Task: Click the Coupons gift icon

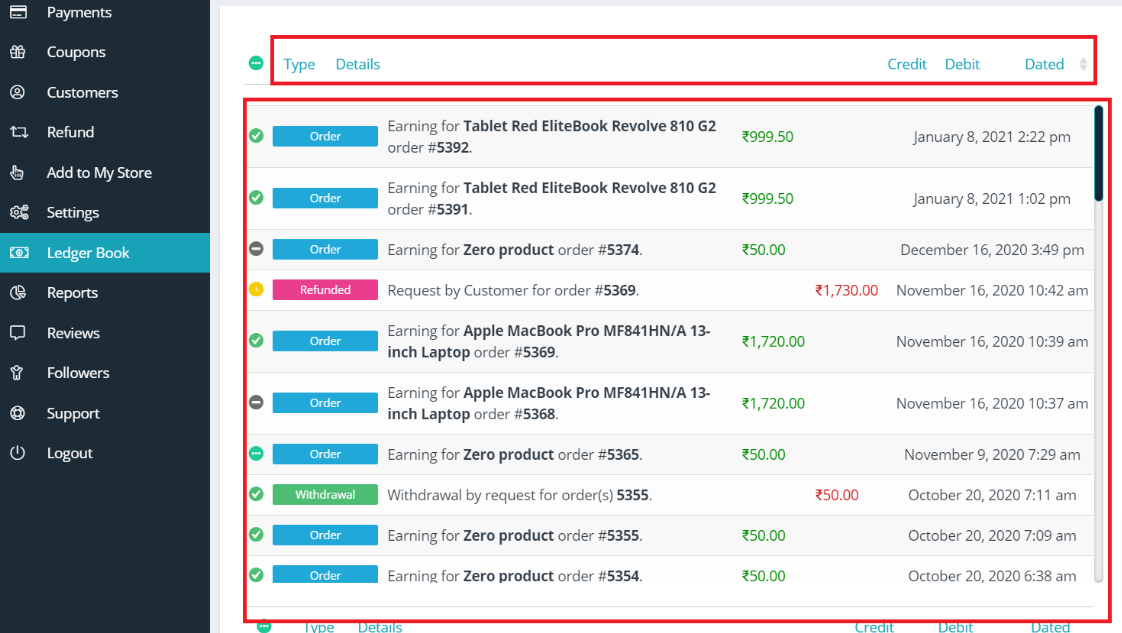Action: pyautogui.click(x=18, y=52)
